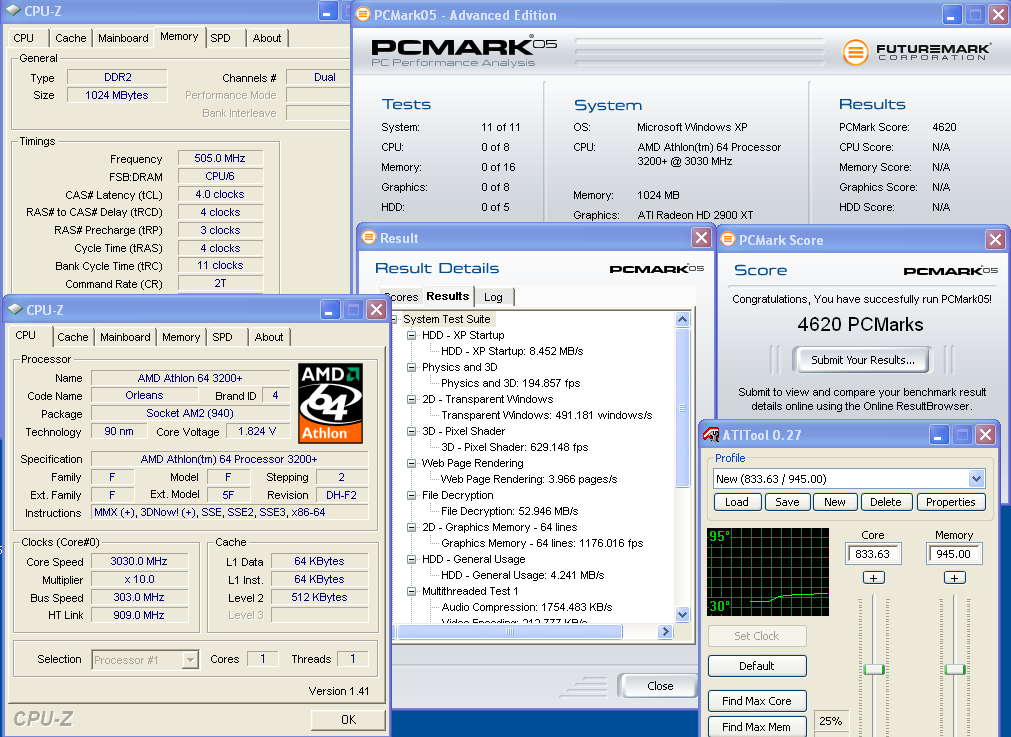1011x737 pixels.
Task: Collapse the Physics and 3D tree node
Action: pos(411,368)
